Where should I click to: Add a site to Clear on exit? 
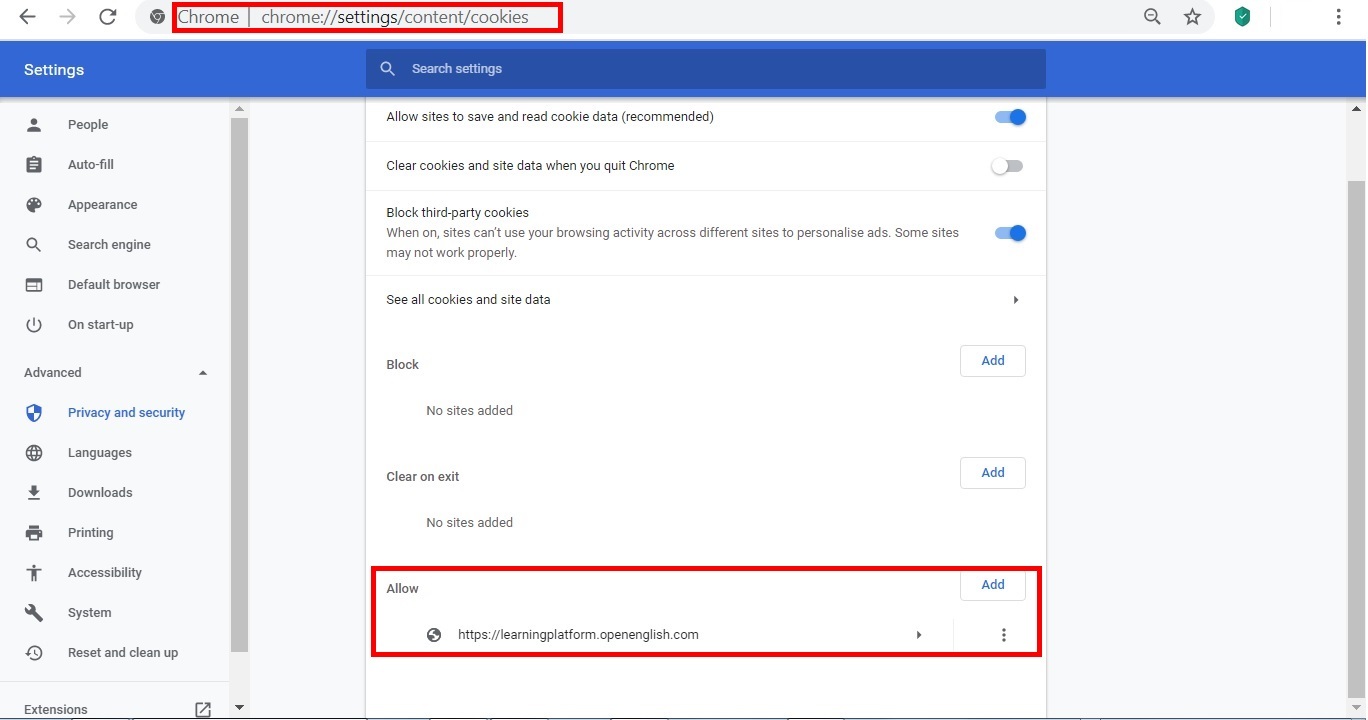click(993, 473)
